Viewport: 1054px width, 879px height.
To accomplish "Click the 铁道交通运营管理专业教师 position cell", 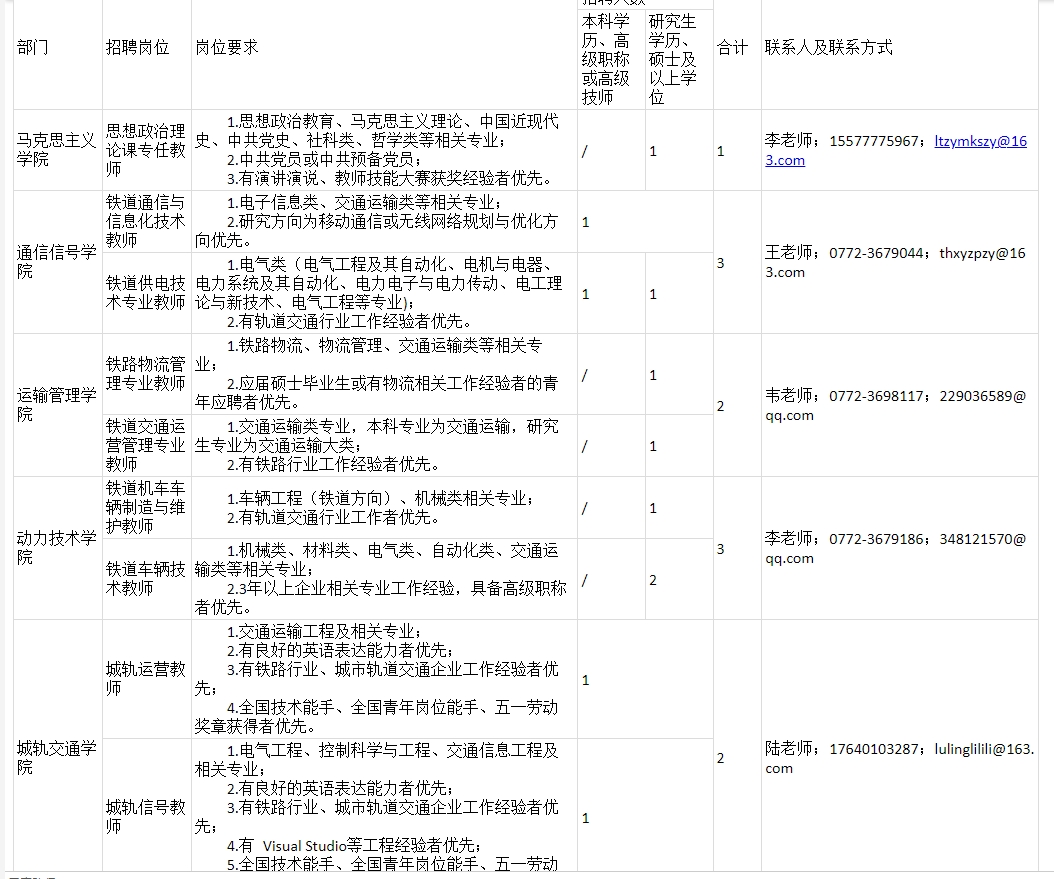I will coord(147,446).
